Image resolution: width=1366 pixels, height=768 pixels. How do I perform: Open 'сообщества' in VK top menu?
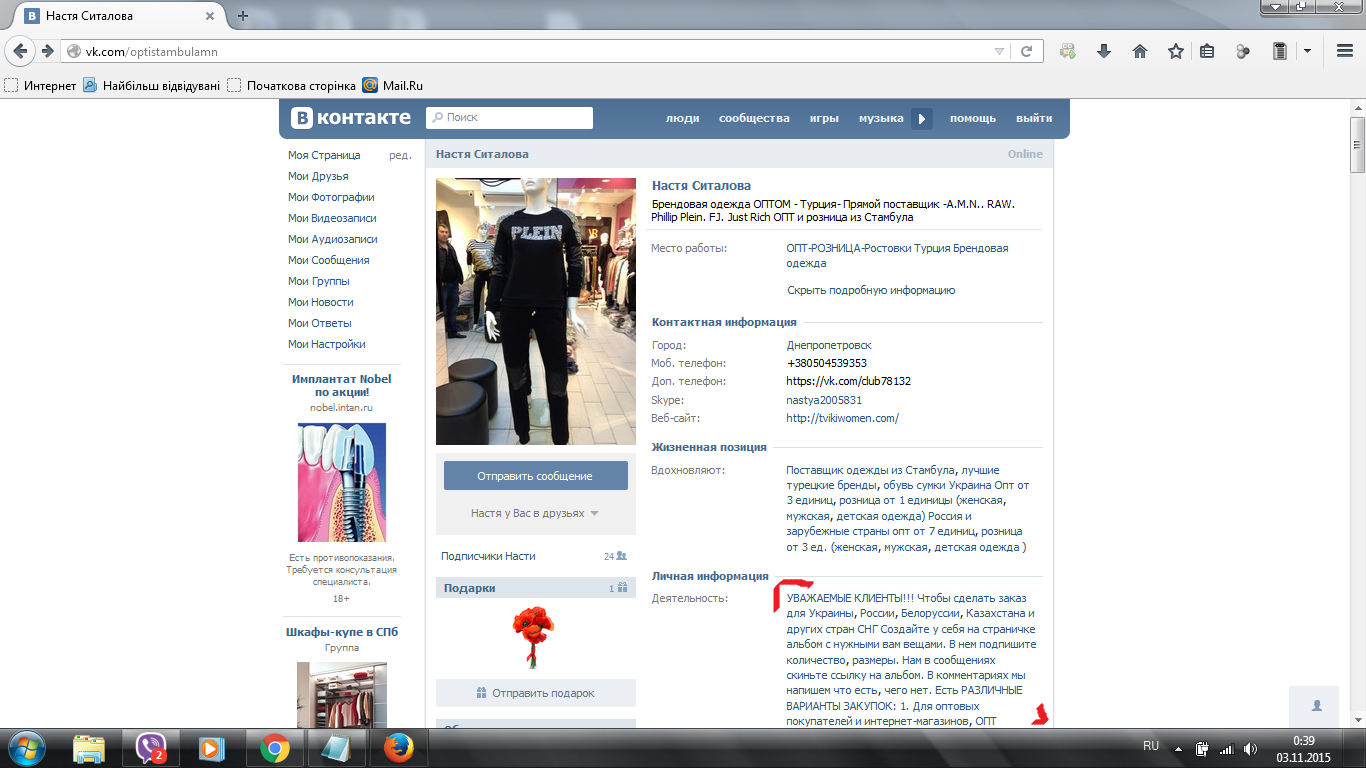754,118
